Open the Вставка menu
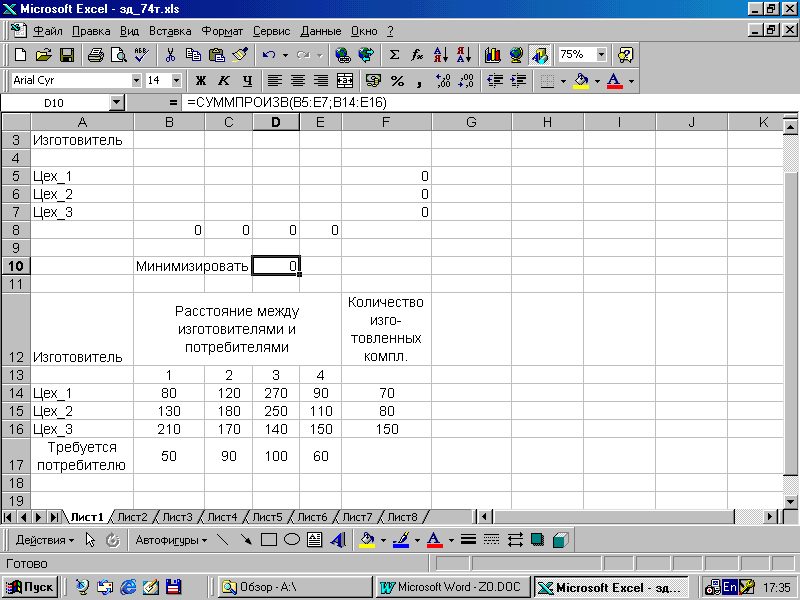This screenshot has height=600, width=800. coord(170,31)
